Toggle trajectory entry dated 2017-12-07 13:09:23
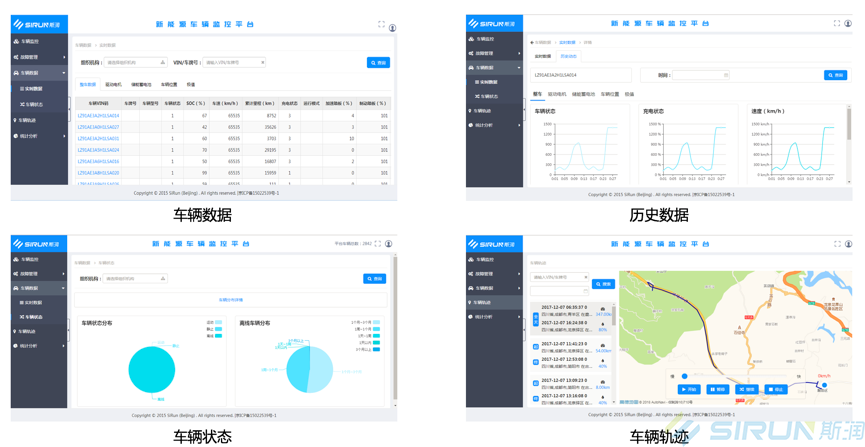This screenshot has width=865, height=447. 536,383
